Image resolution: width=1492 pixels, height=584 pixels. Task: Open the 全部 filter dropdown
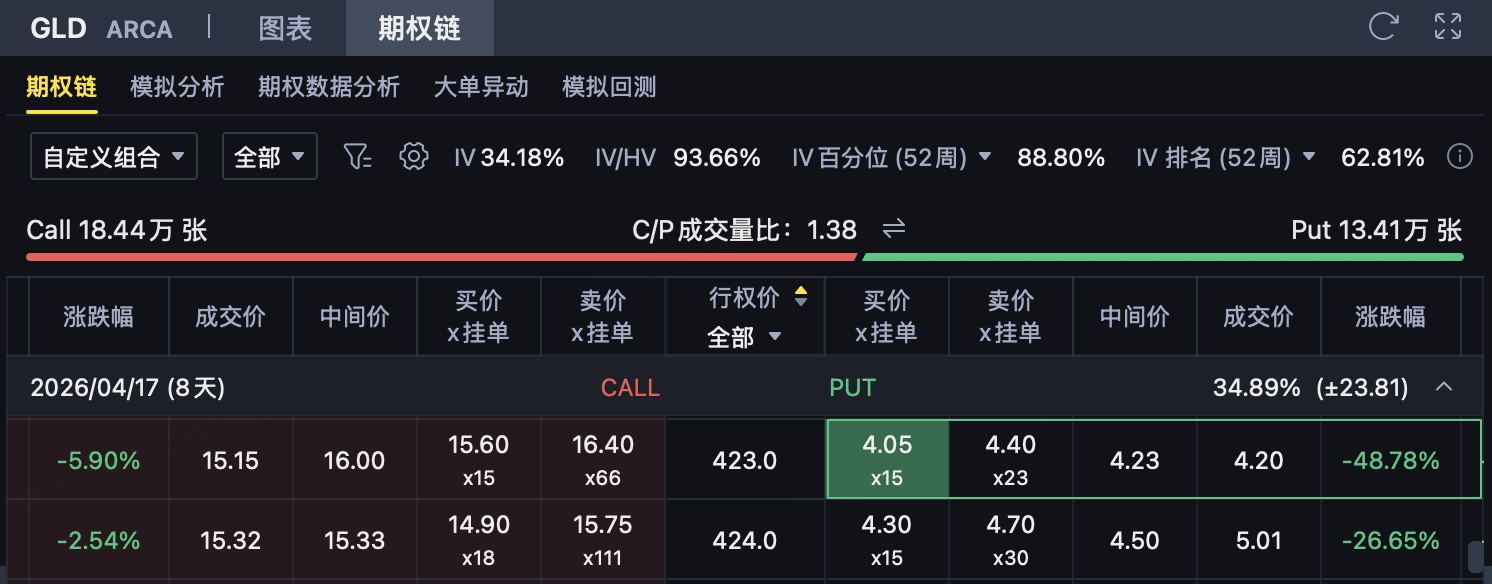tap(269, 157)
